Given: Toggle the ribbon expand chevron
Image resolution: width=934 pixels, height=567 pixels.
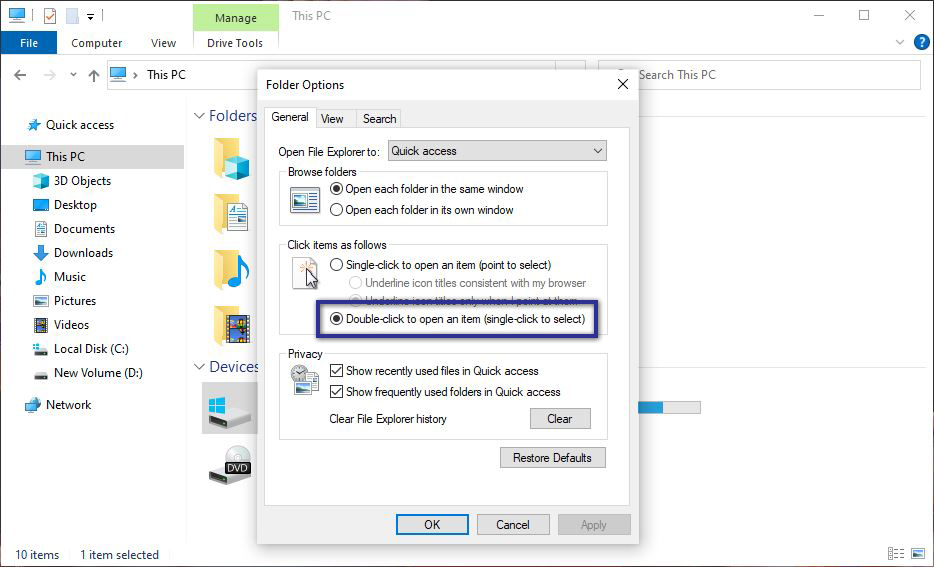Looking at the screenshot, I should tap(900, 42).
